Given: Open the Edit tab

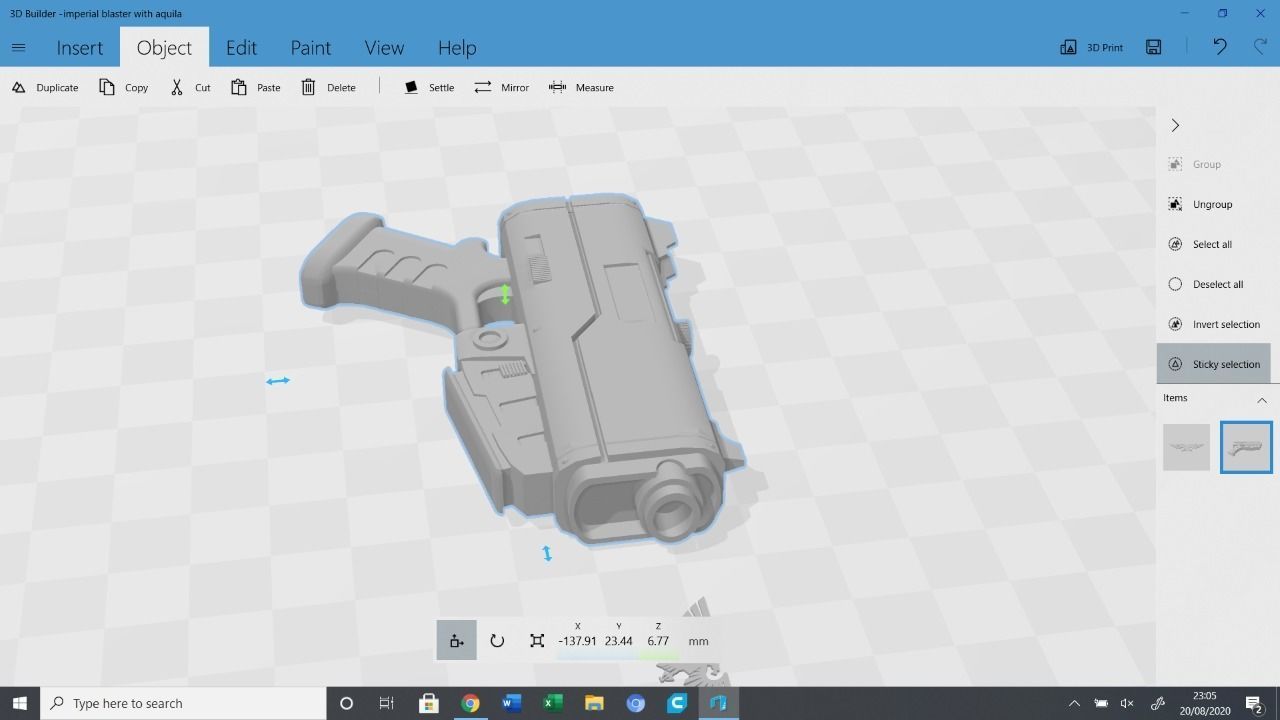Looking at the screenshot, I should [241, 47].
